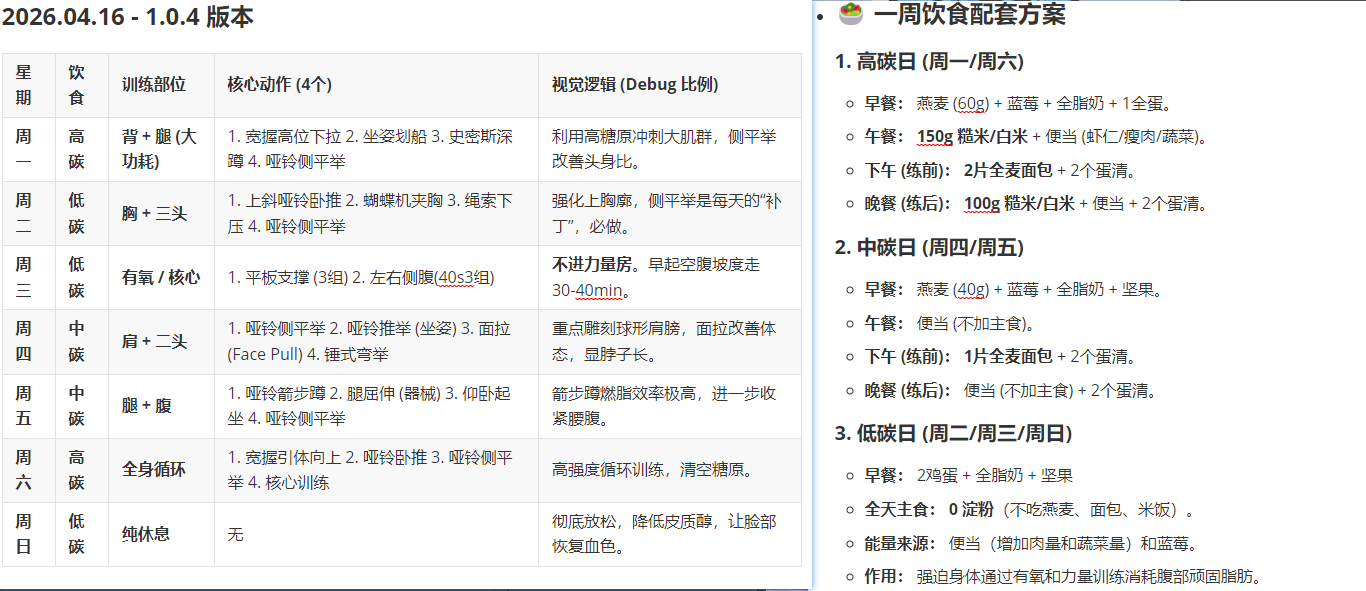Select the "纯休息" cell

[x=146, y=534]
